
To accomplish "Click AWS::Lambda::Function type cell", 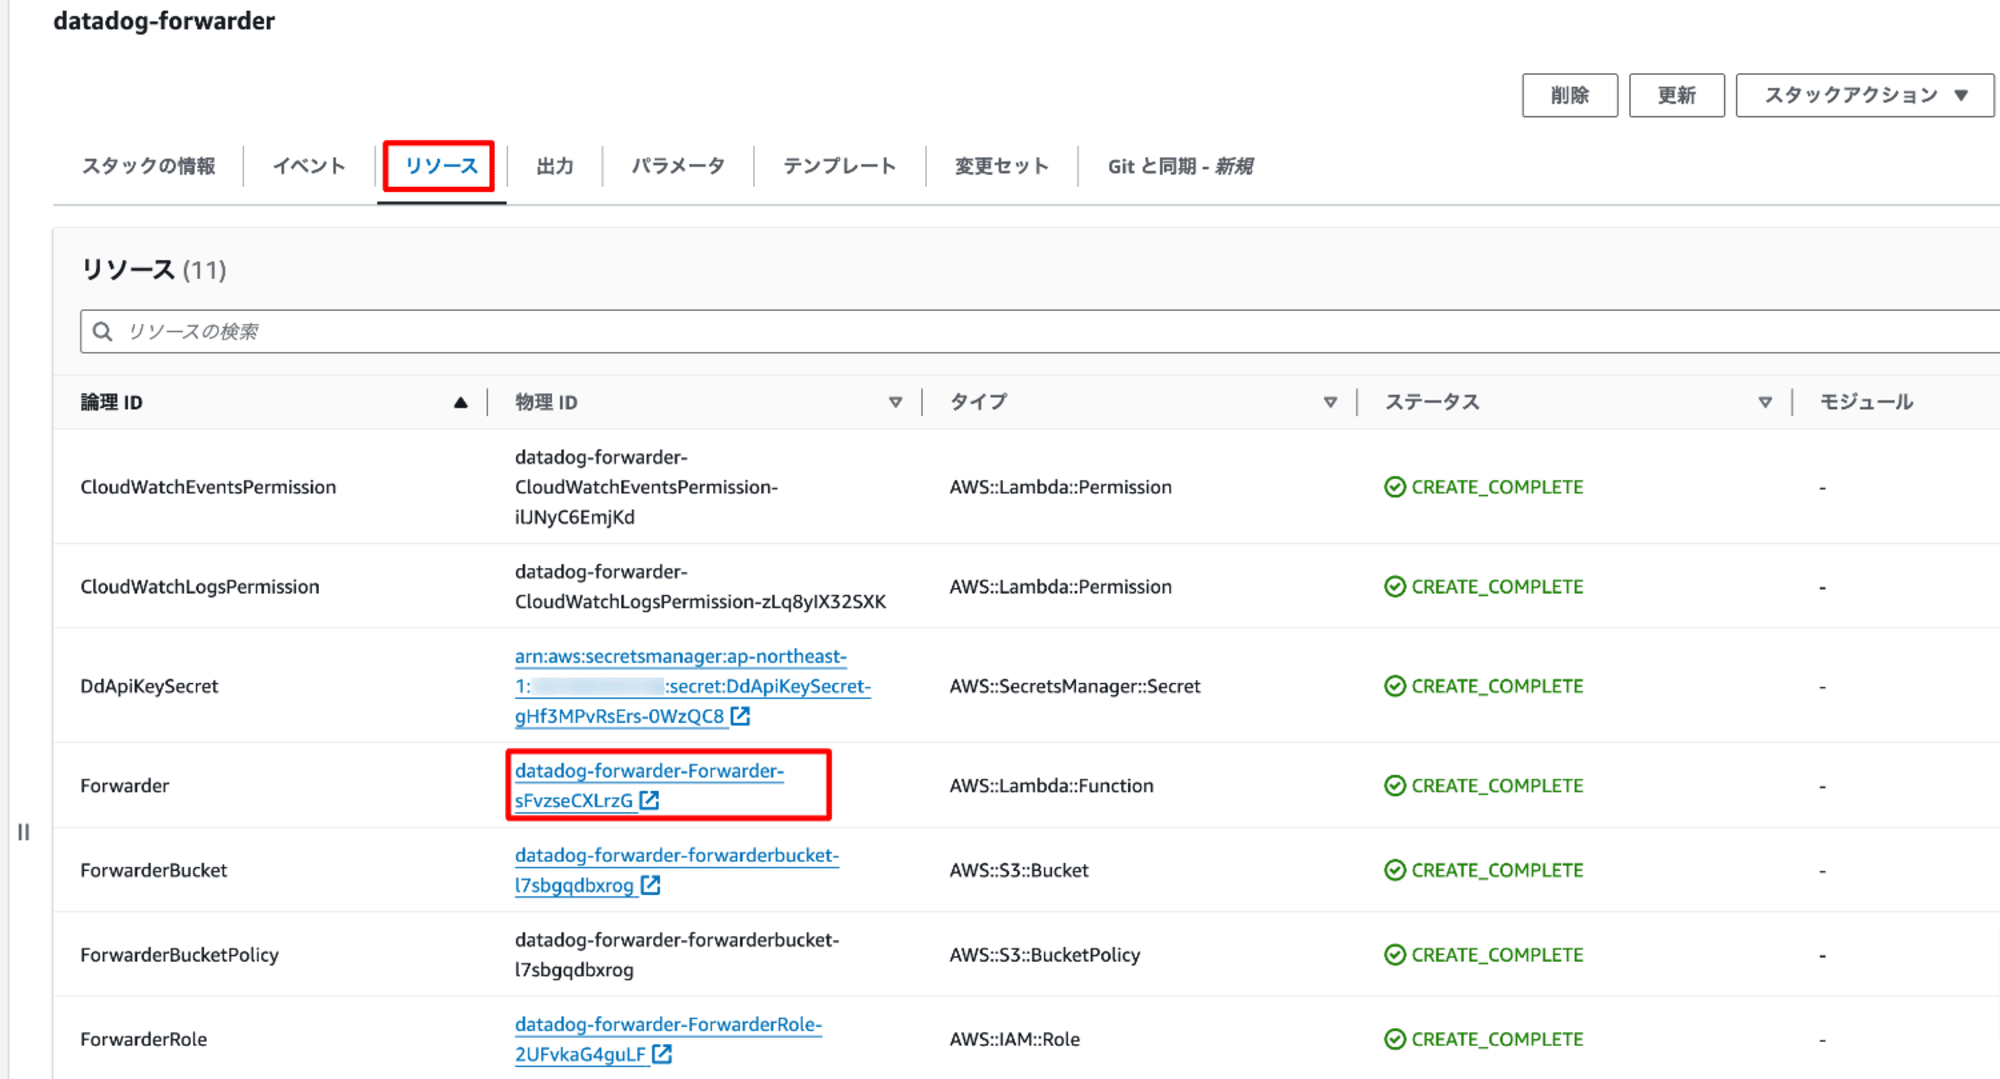I will pyautogui.click(x=1052, y=786).
